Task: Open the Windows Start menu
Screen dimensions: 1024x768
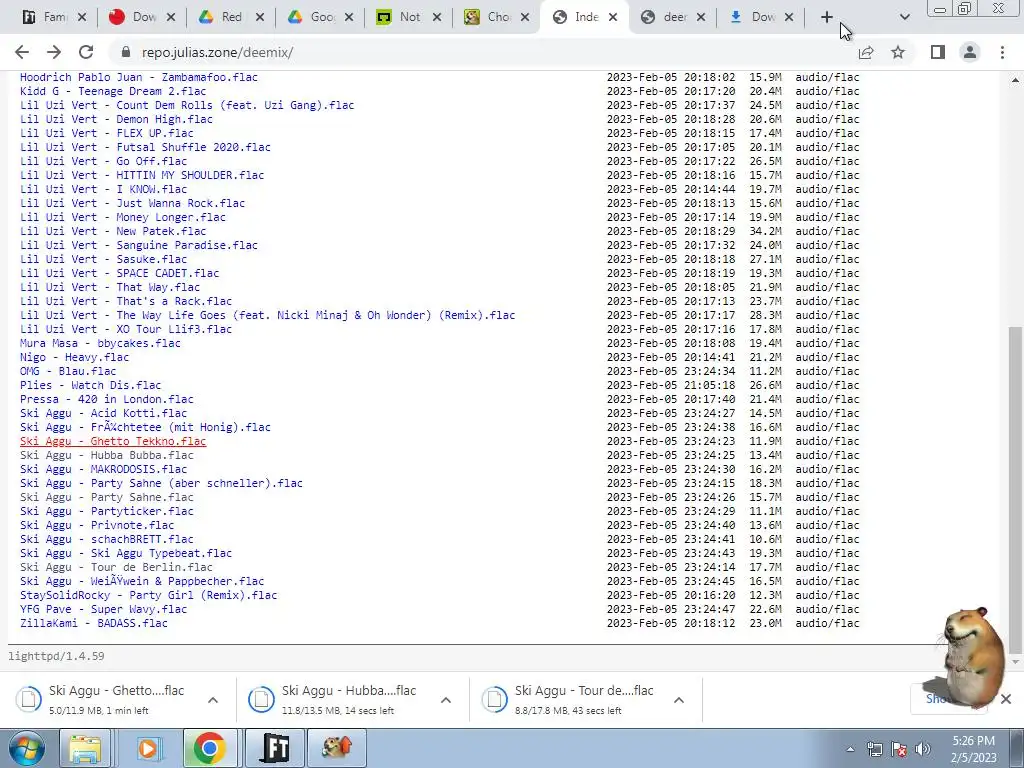Action: pos(27,748)
